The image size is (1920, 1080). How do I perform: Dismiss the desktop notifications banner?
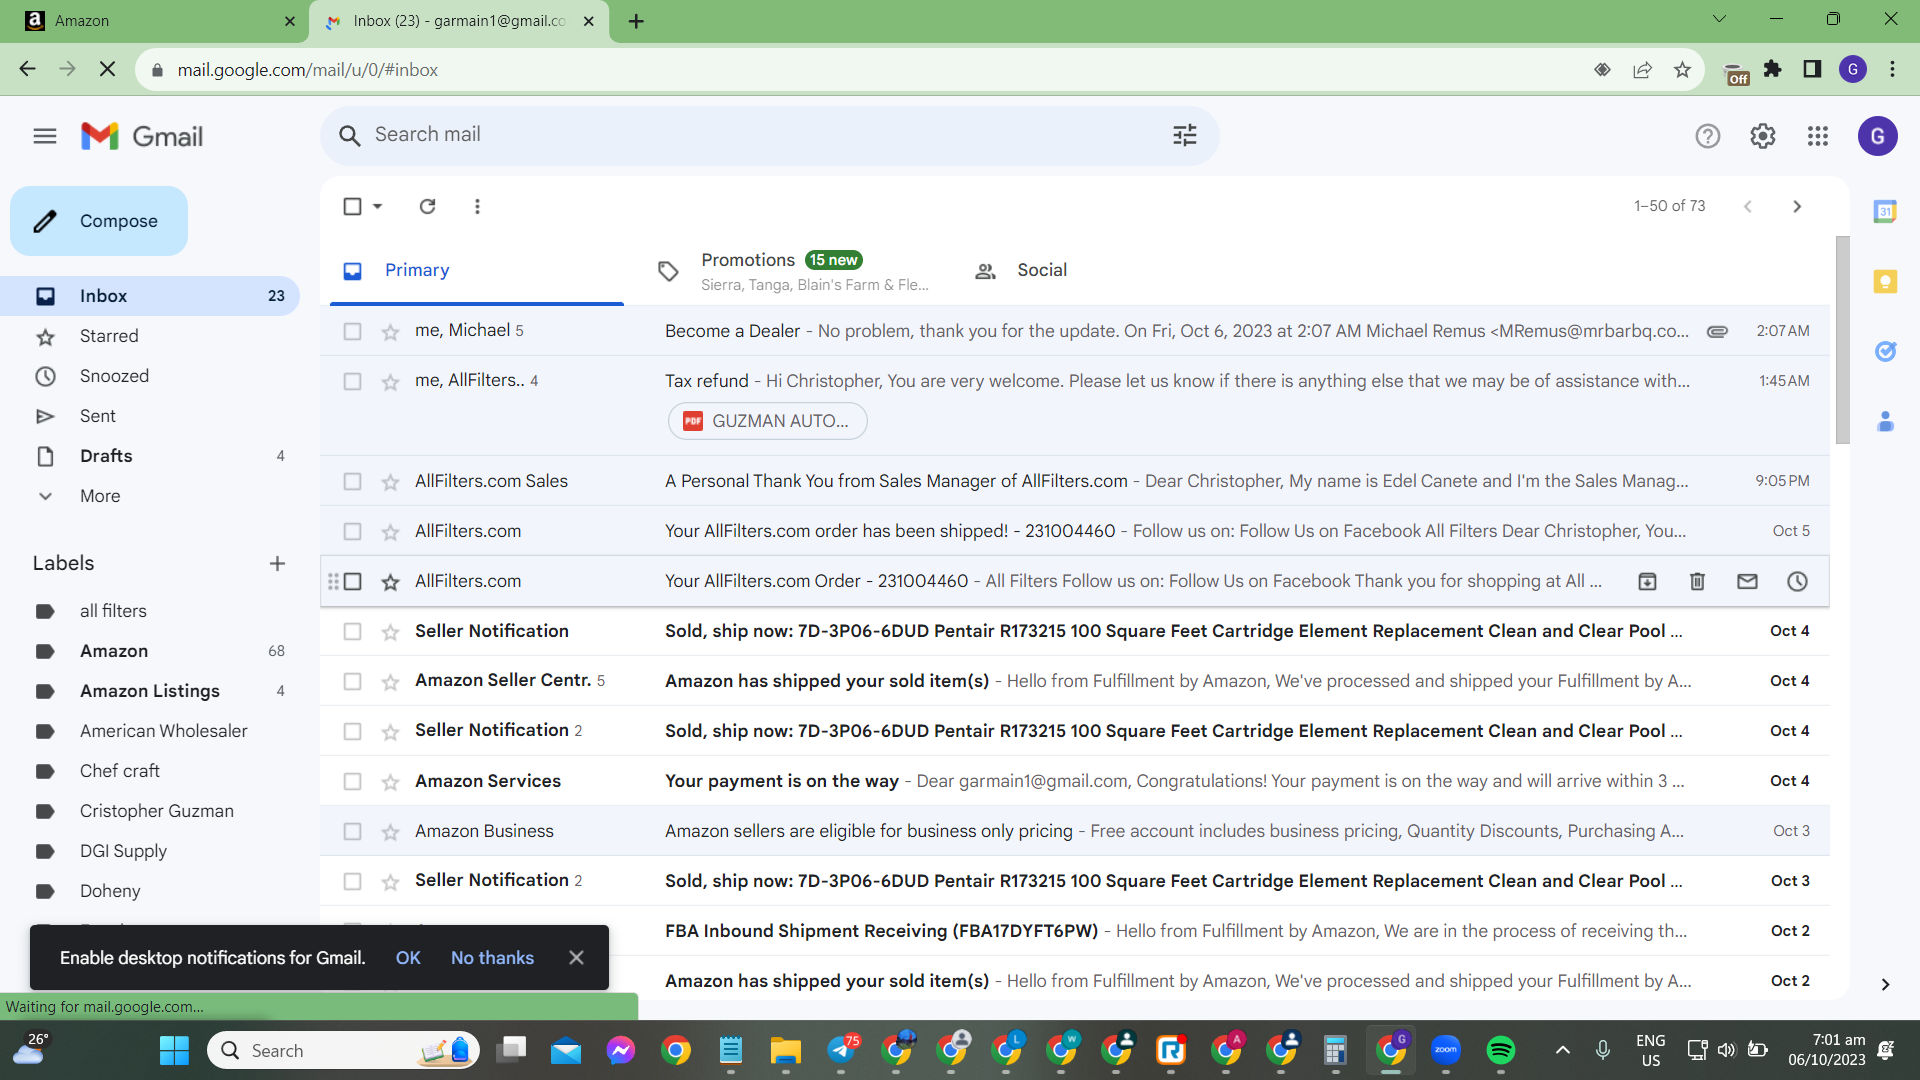pyautogui.click(x=576, y=958)
